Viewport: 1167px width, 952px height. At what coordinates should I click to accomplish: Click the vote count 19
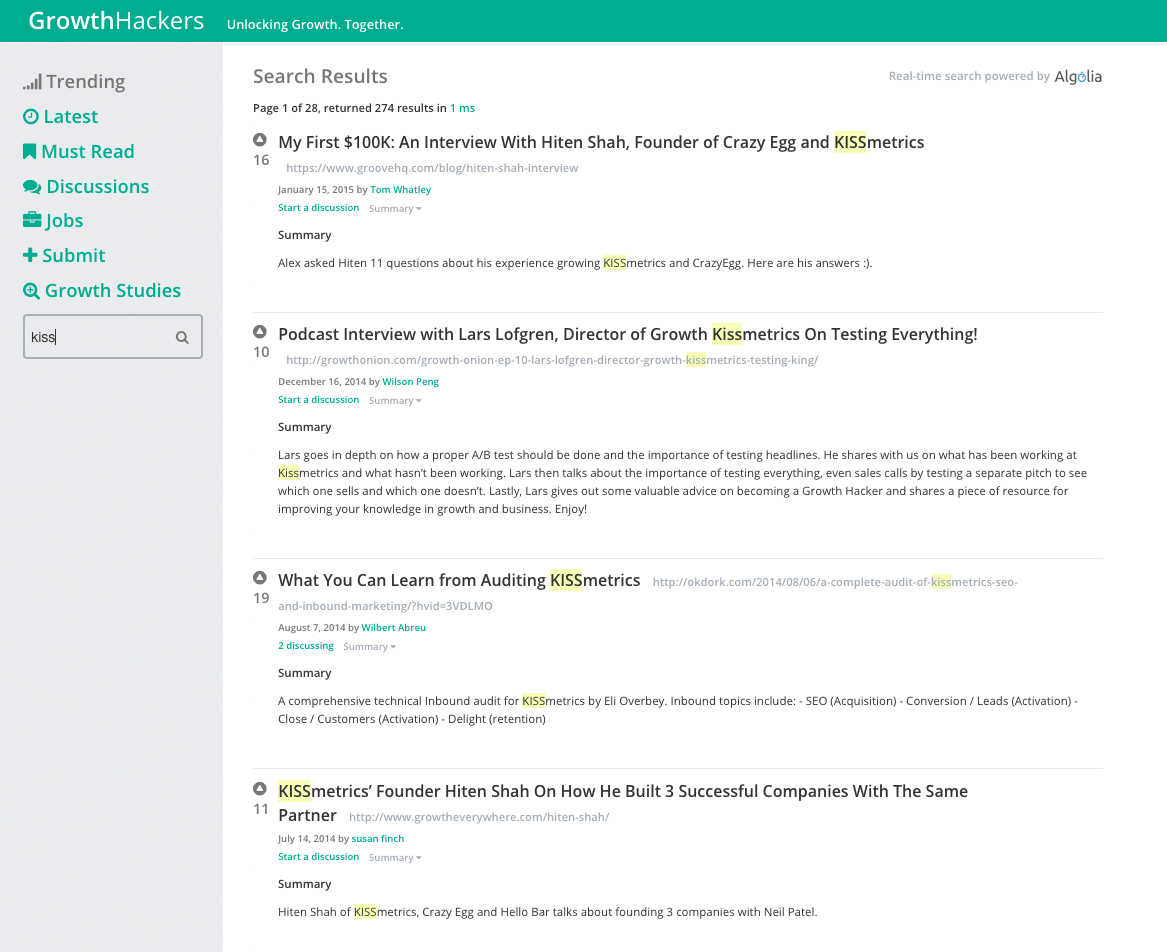(261, 598)
